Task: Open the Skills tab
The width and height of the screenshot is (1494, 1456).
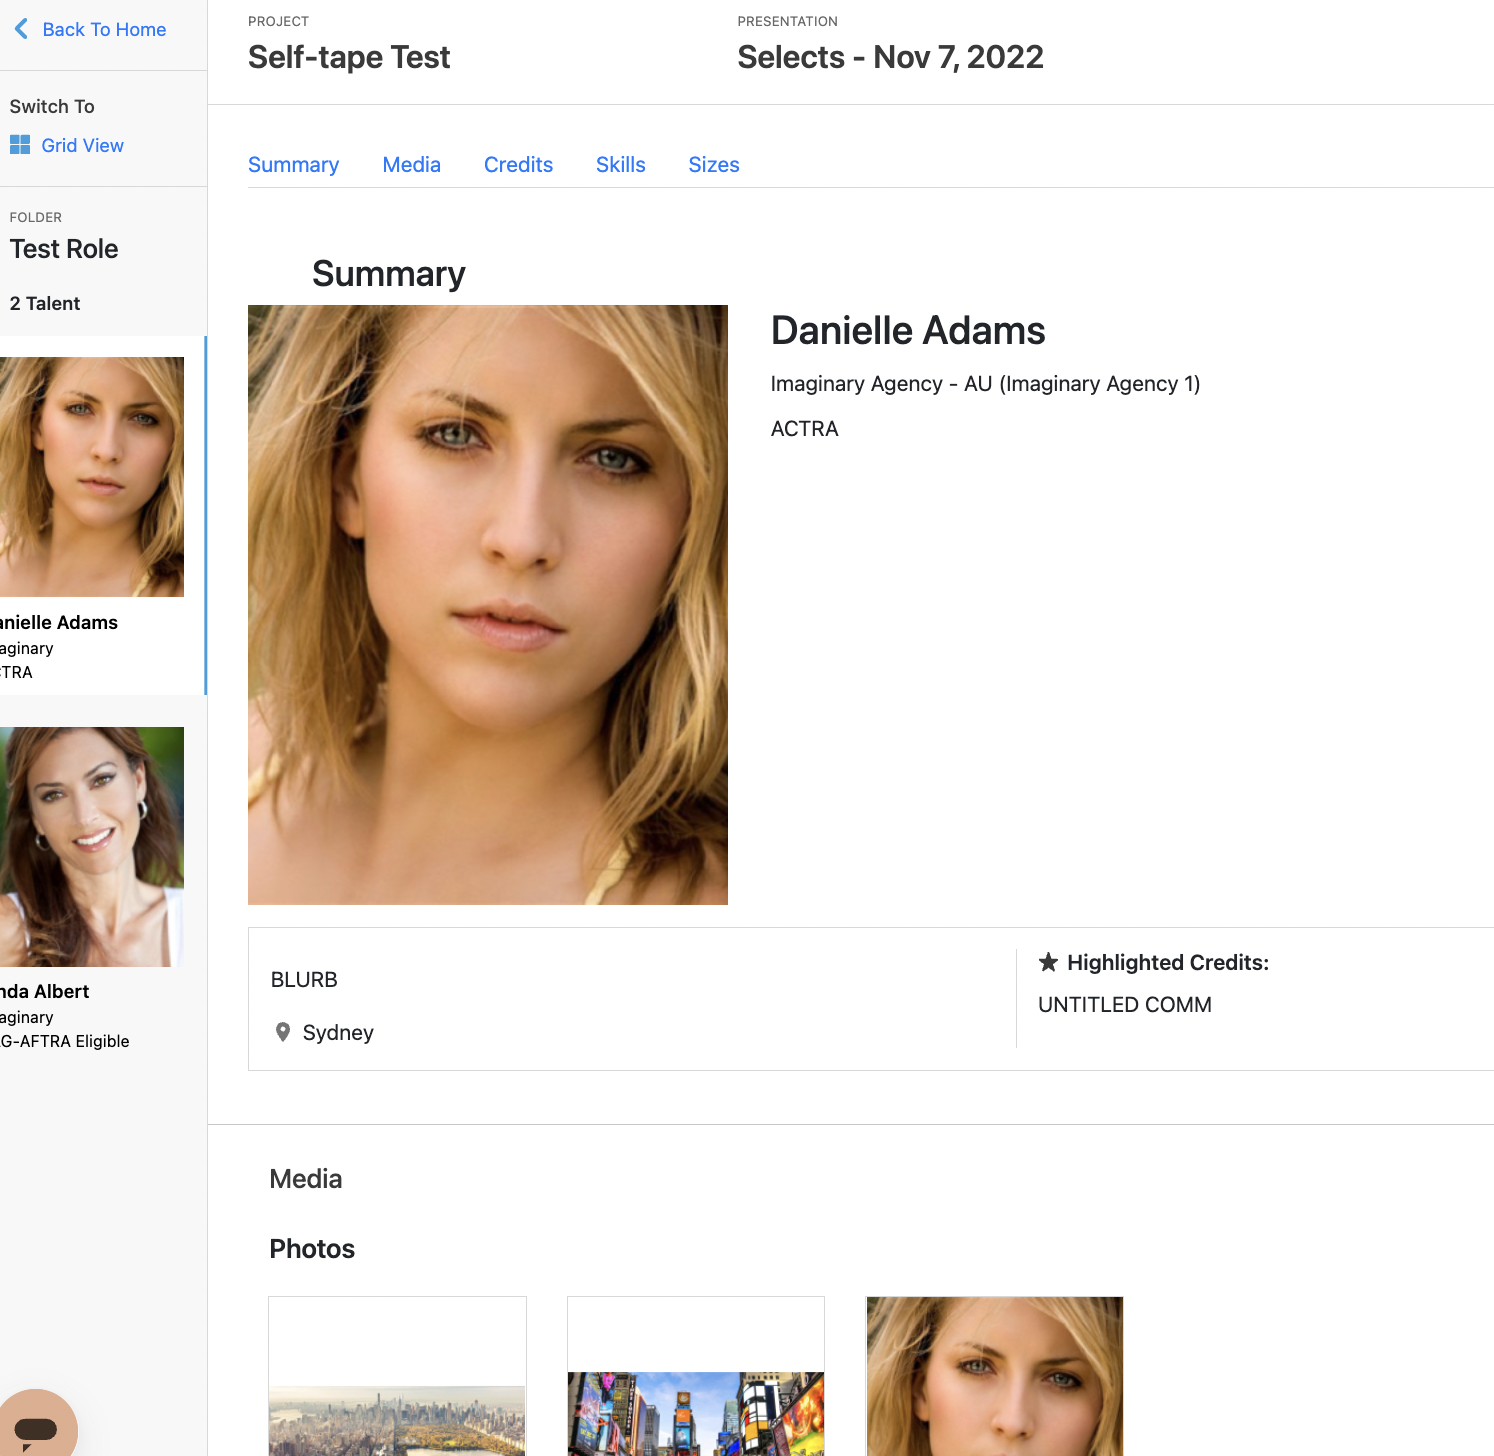Action: (x=620, y=165)
